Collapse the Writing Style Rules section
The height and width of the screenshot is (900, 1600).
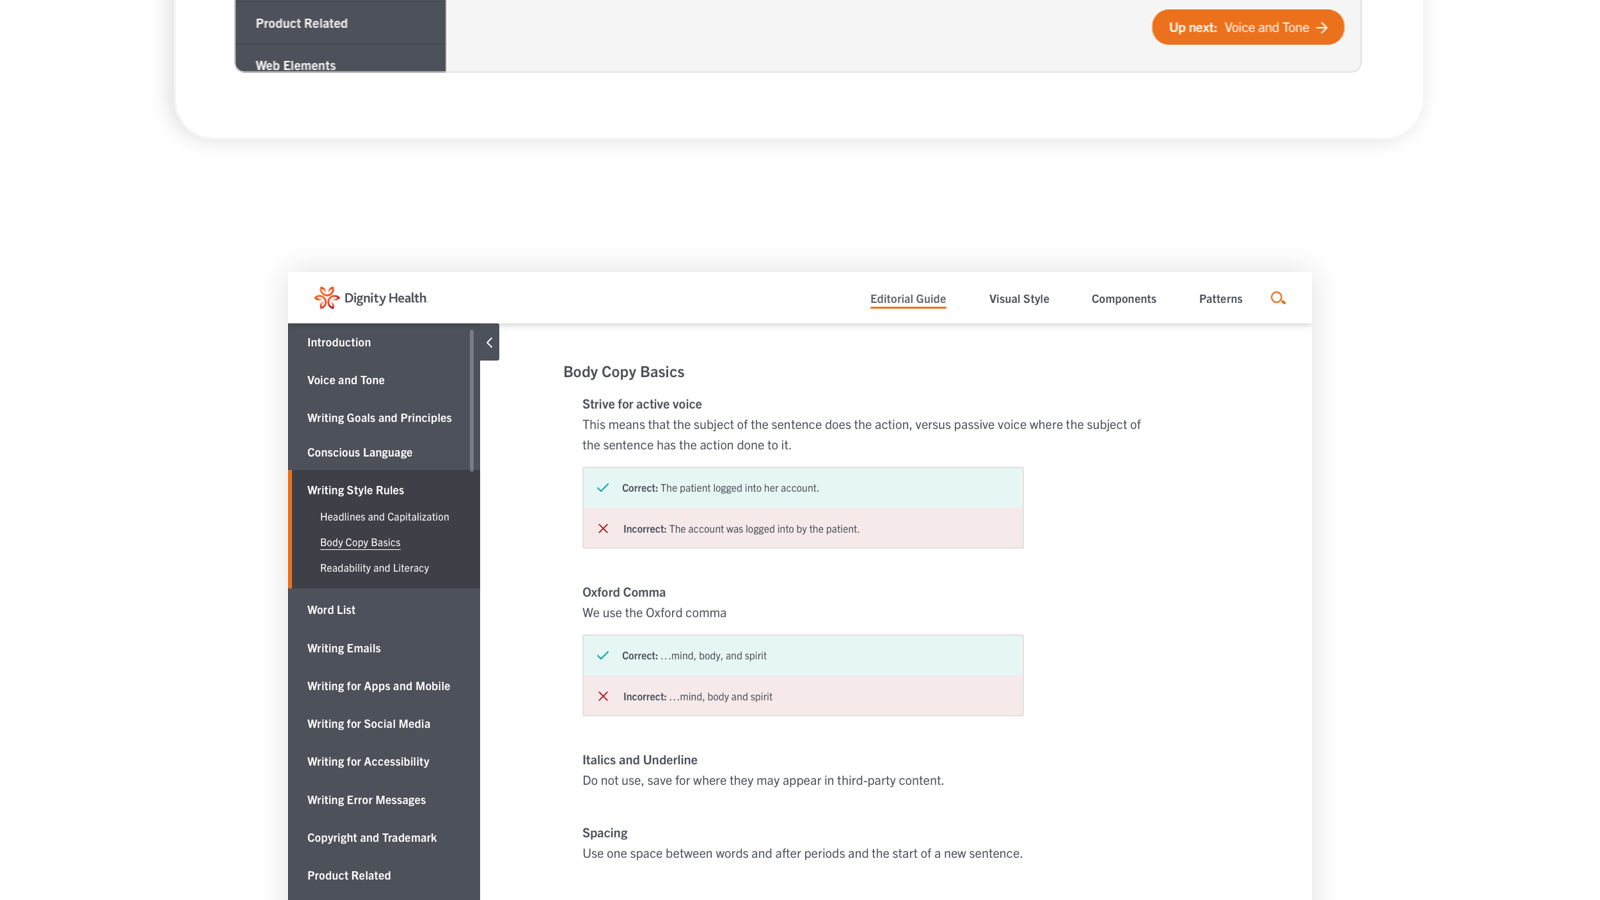[356, 490]
